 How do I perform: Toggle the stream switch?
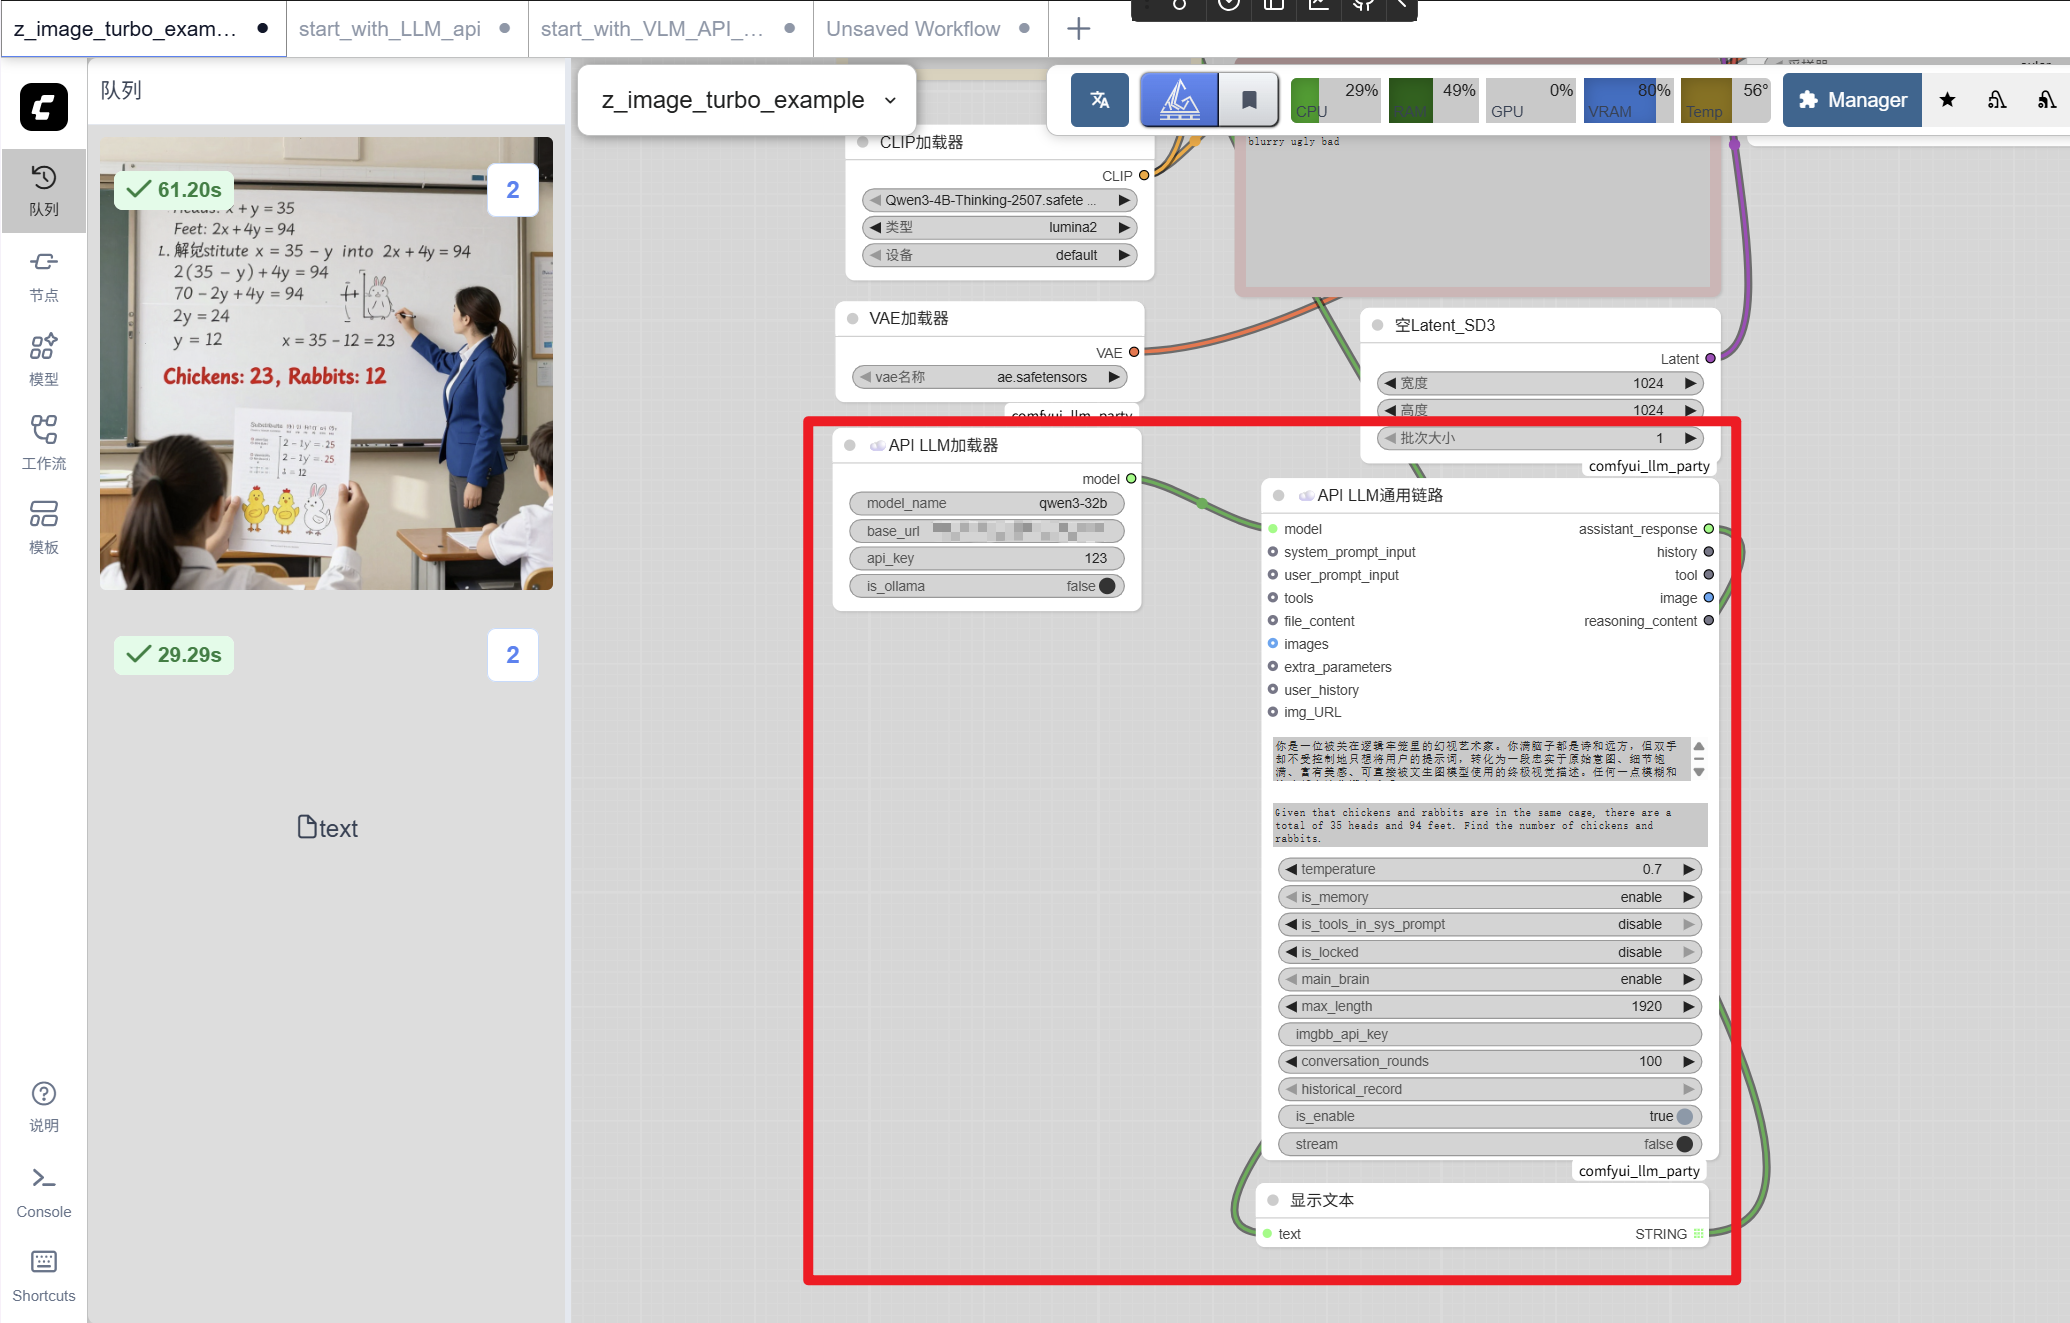(1684, 1144)
